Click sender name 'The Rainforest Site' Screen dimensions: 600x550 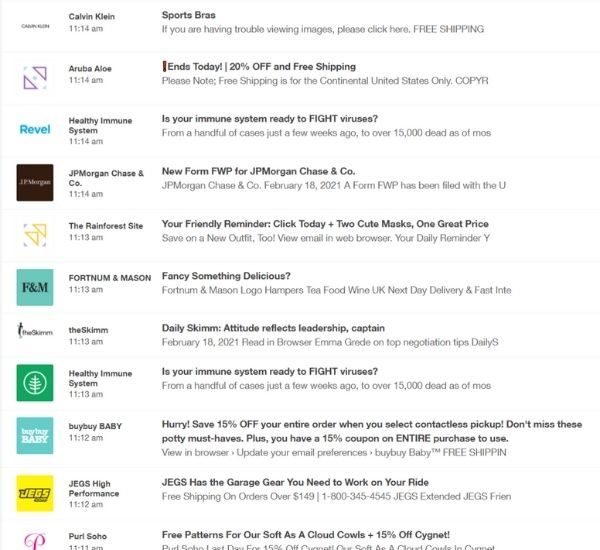(x=106, y=226)
